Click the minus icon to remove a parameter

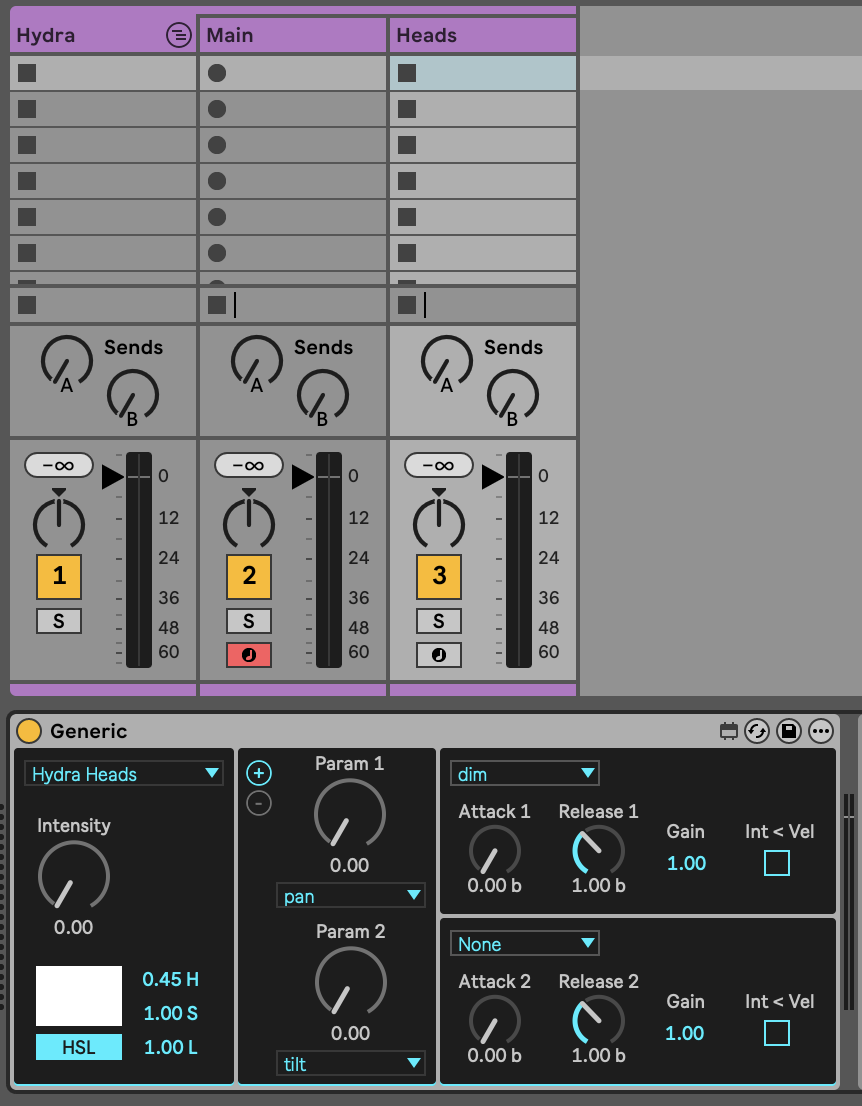[259, 803]
